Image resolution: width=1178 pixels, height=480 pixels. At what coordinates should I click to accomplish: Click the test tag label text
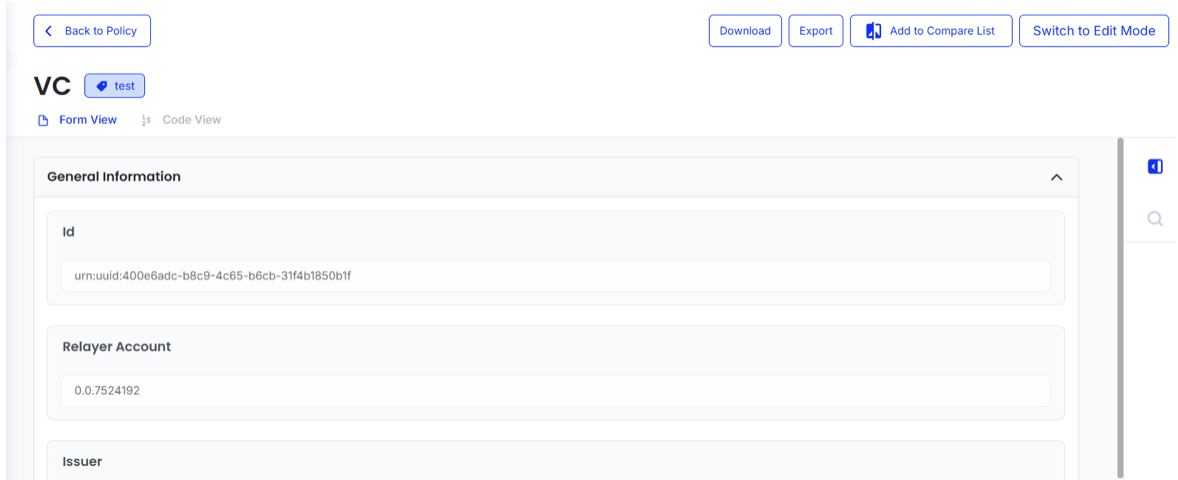coord(124,86)
